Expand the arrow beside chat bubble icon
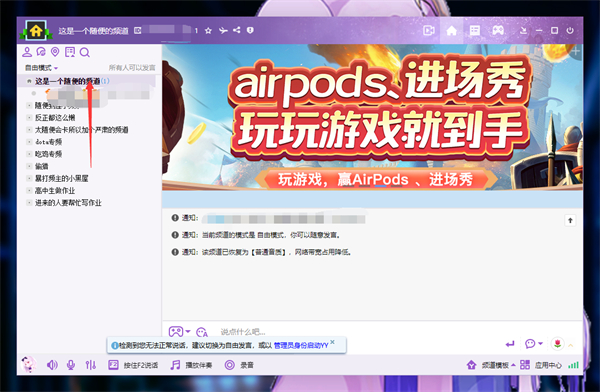This screenshot has height=392, width=600. point(540,344)
